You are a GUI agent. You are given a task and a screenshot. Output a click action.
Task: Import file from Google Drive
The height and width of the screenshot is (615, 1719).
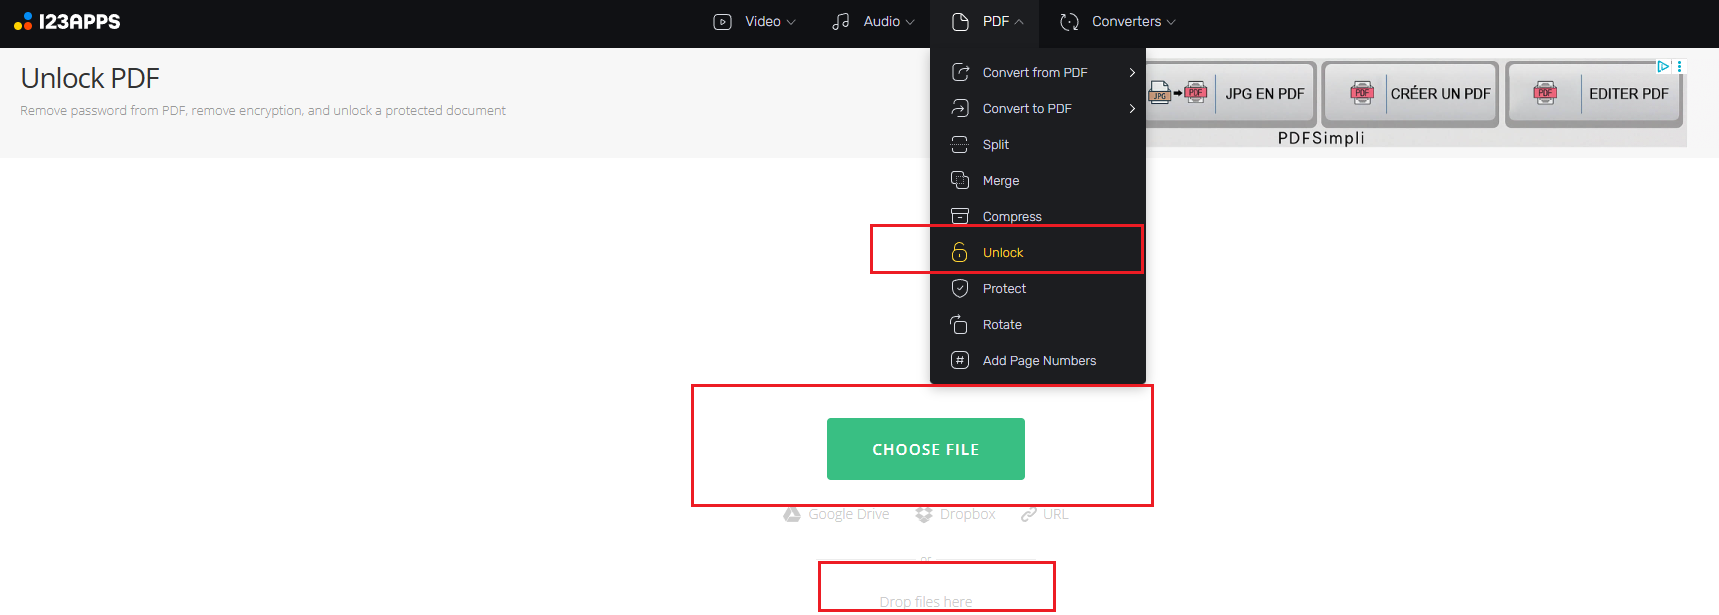pos(837,514)
